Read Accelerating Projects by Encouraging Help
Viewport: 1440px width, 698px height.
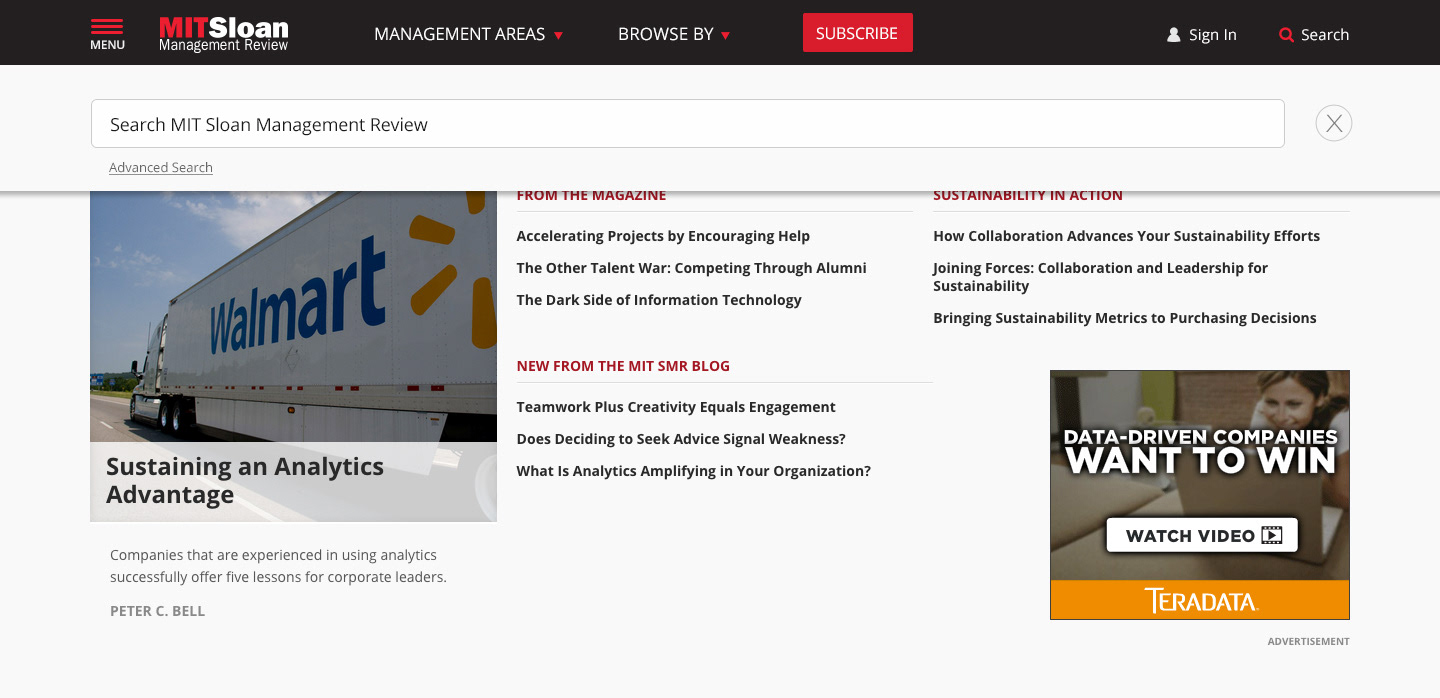tap(663, 236)
